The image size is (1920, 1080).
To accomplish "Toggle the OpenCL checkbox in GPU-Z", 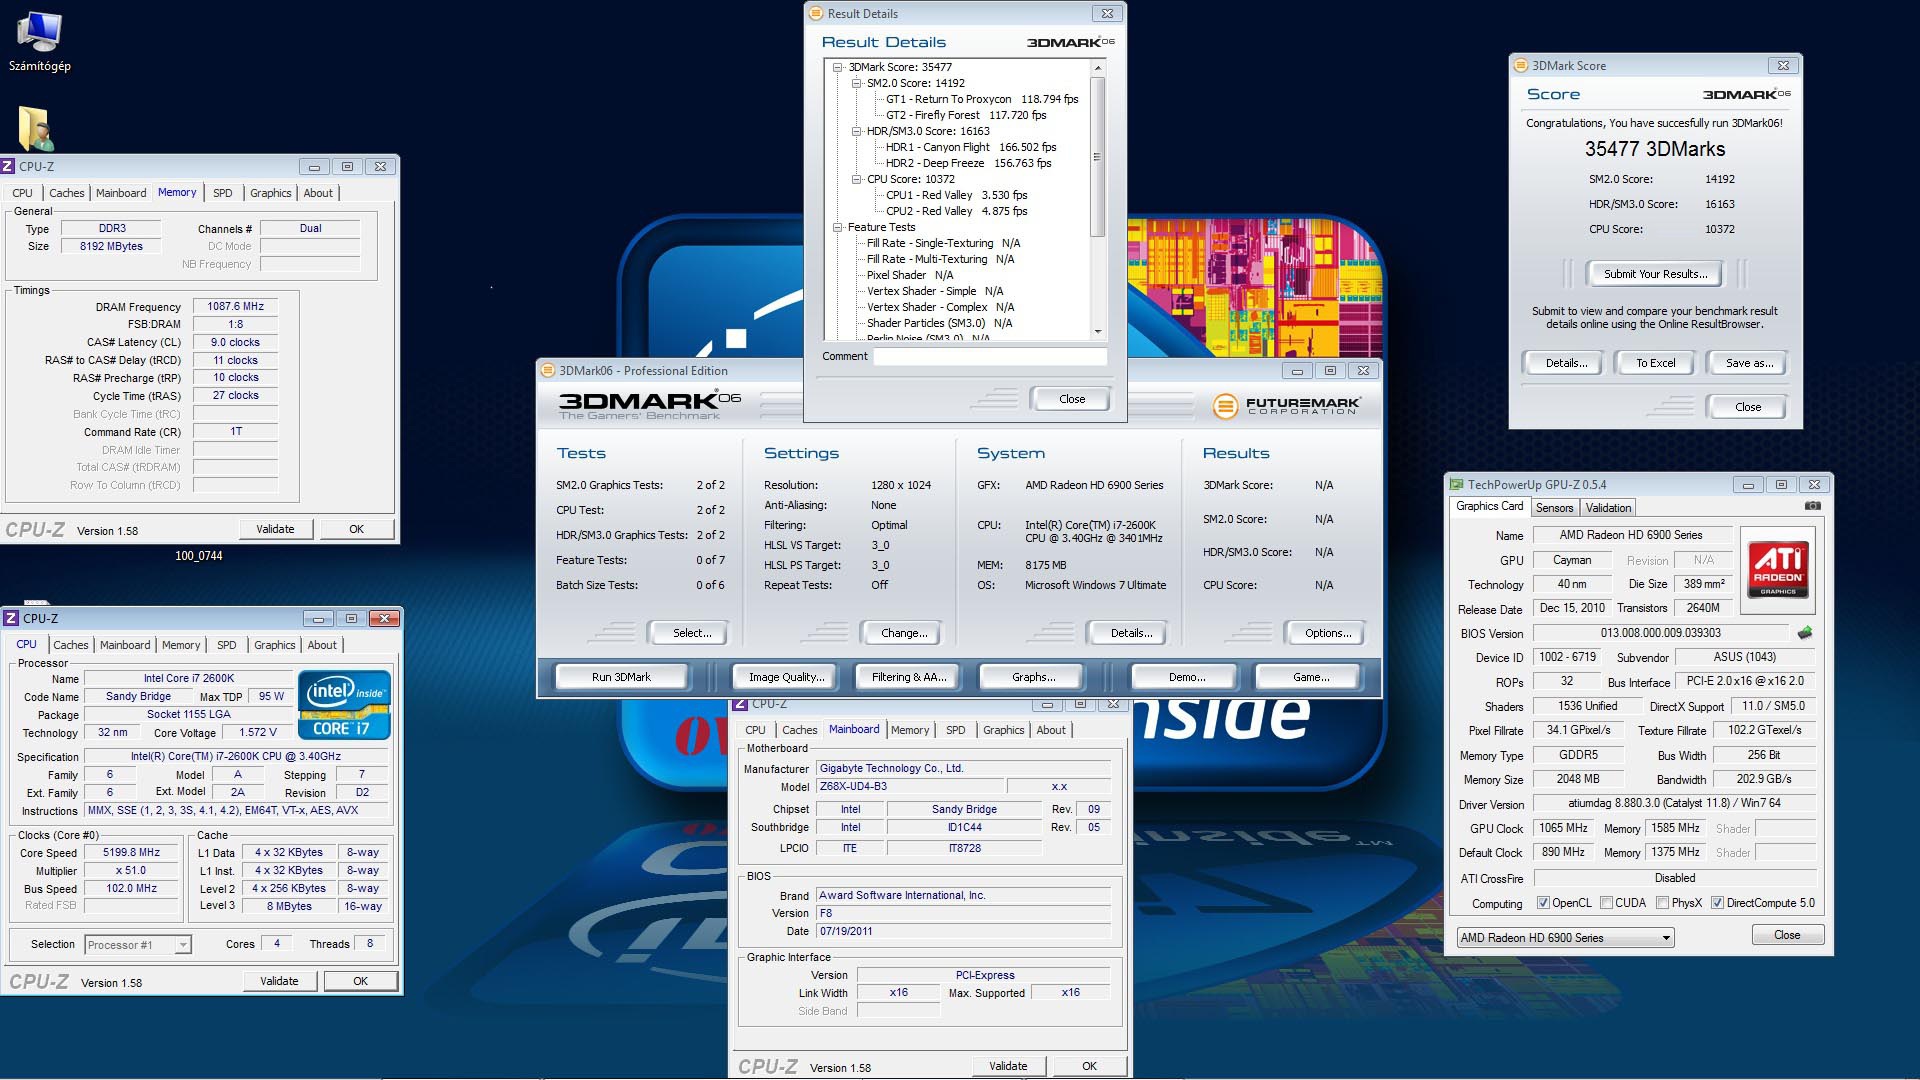I will point(1543,903).
